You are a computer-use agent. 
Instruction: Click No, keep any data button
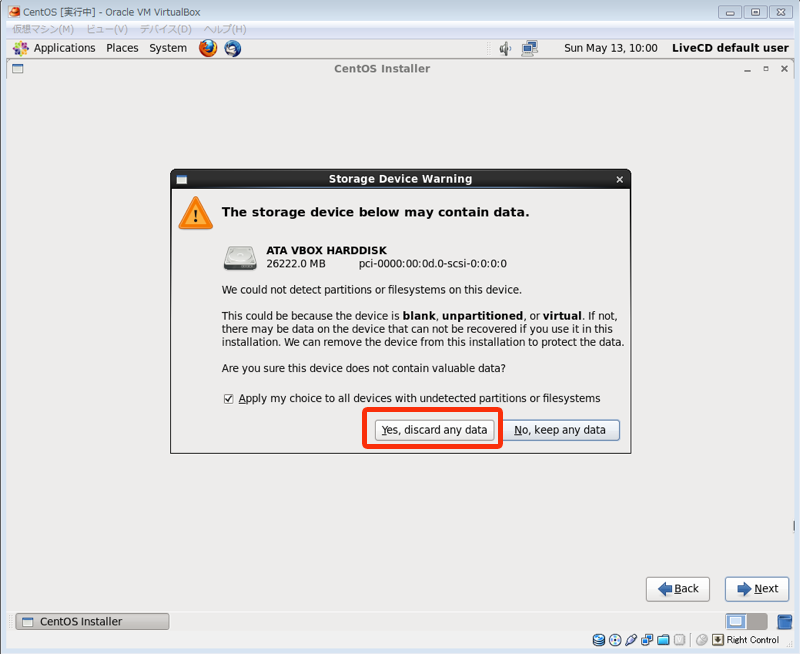click(560, 430)
